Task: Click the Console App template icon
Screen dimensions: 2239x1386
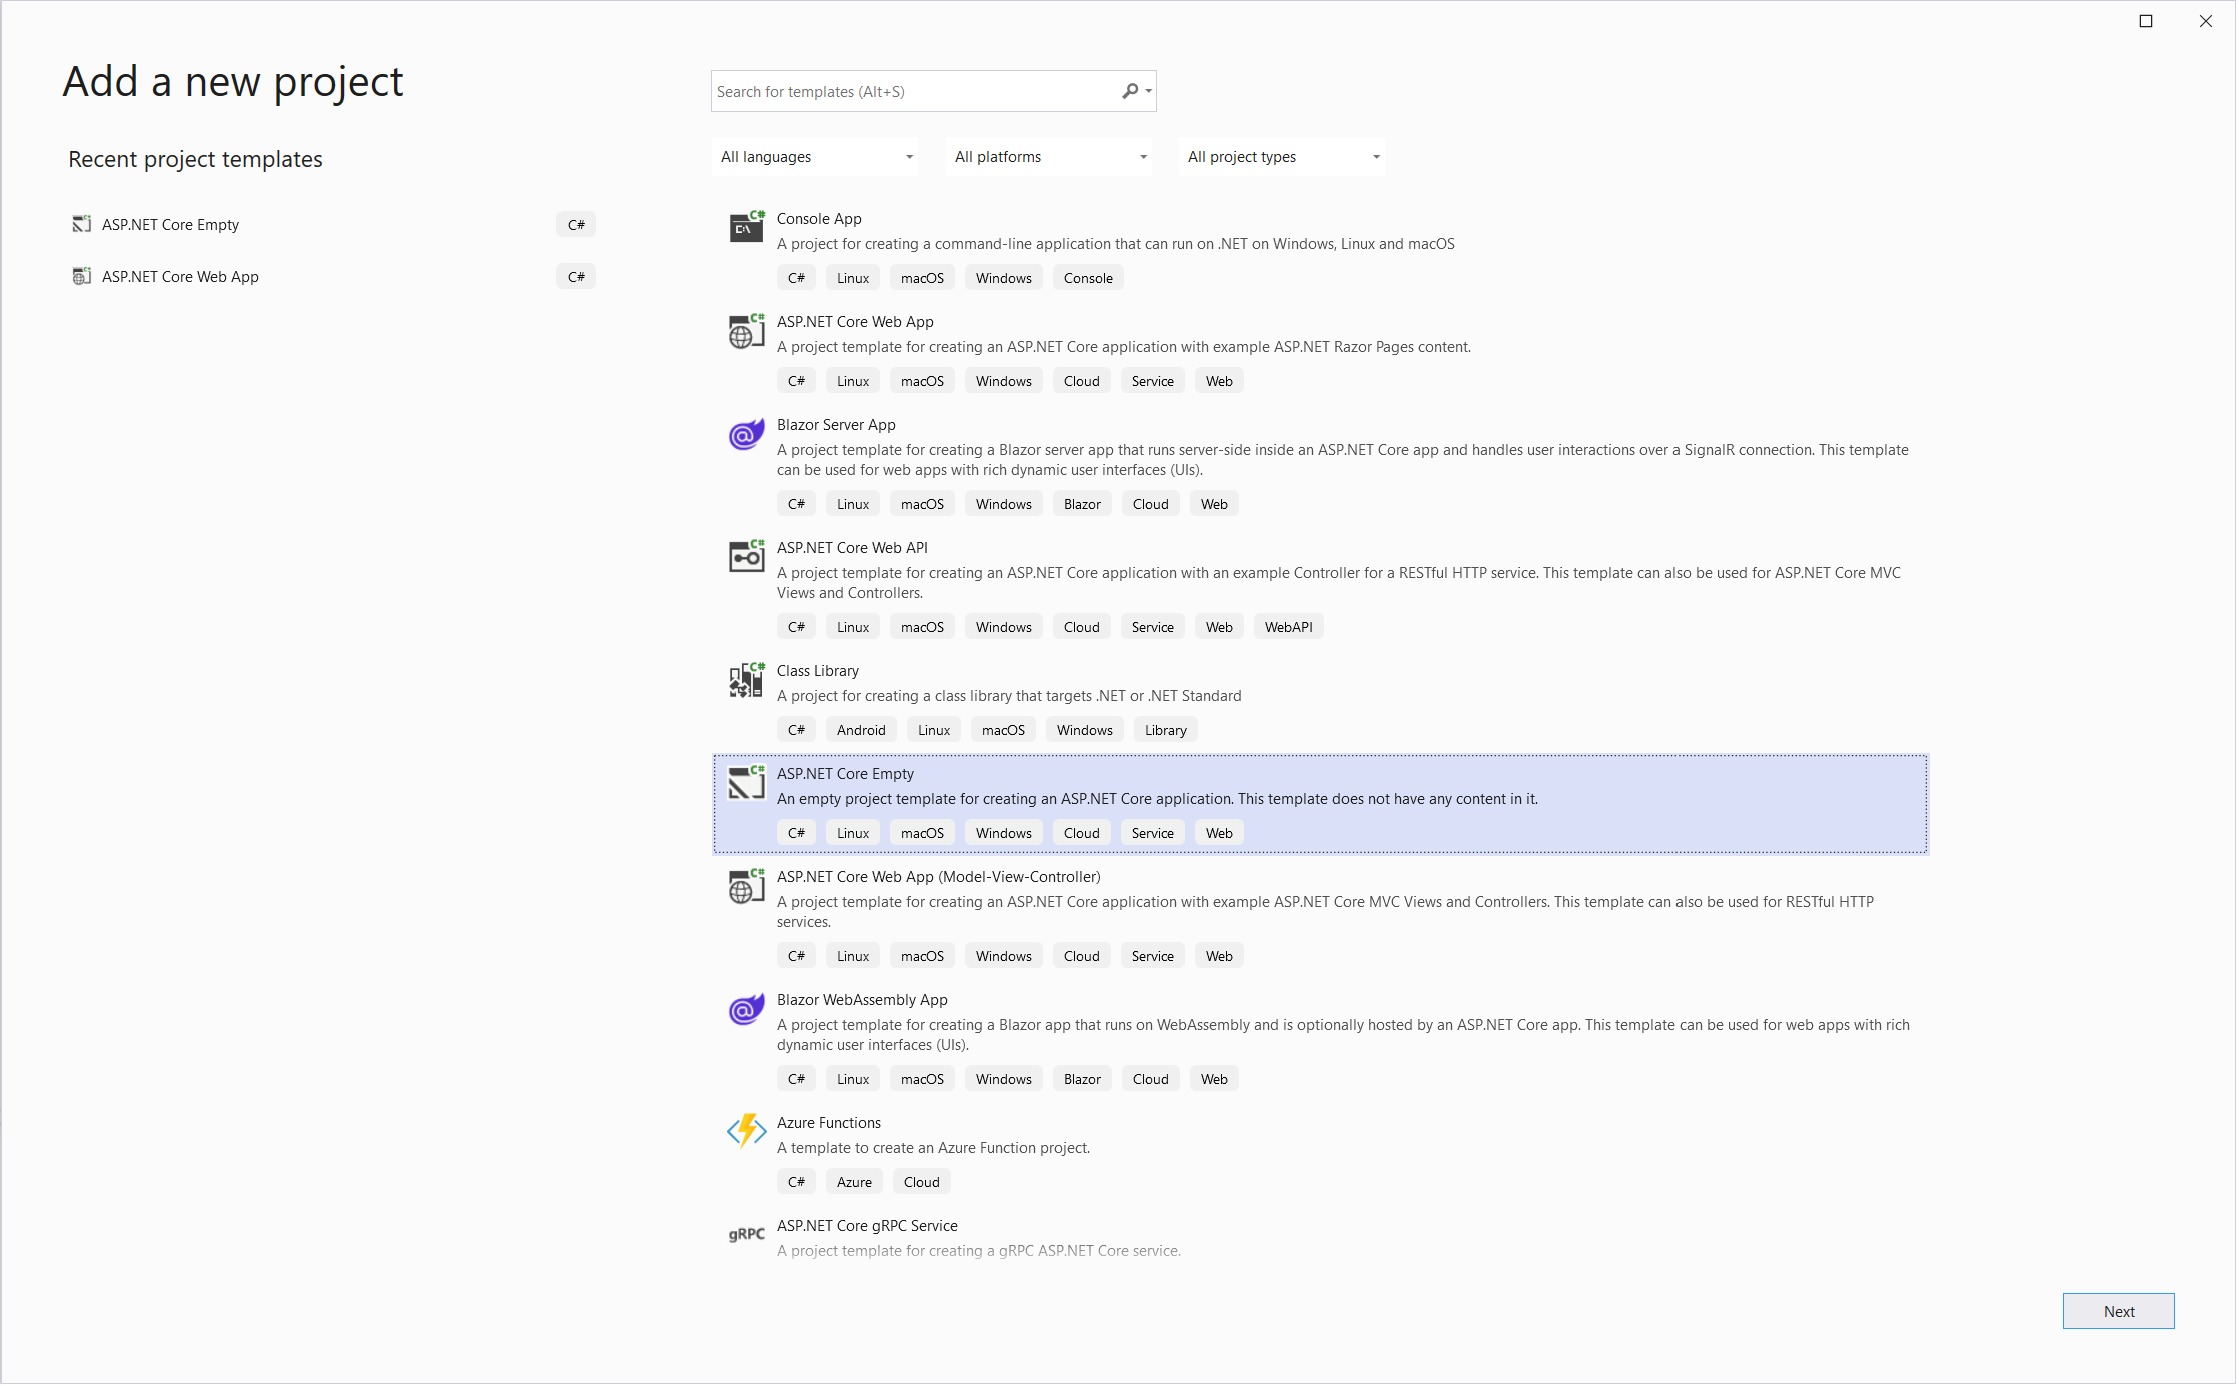Action: pos(746,227)
